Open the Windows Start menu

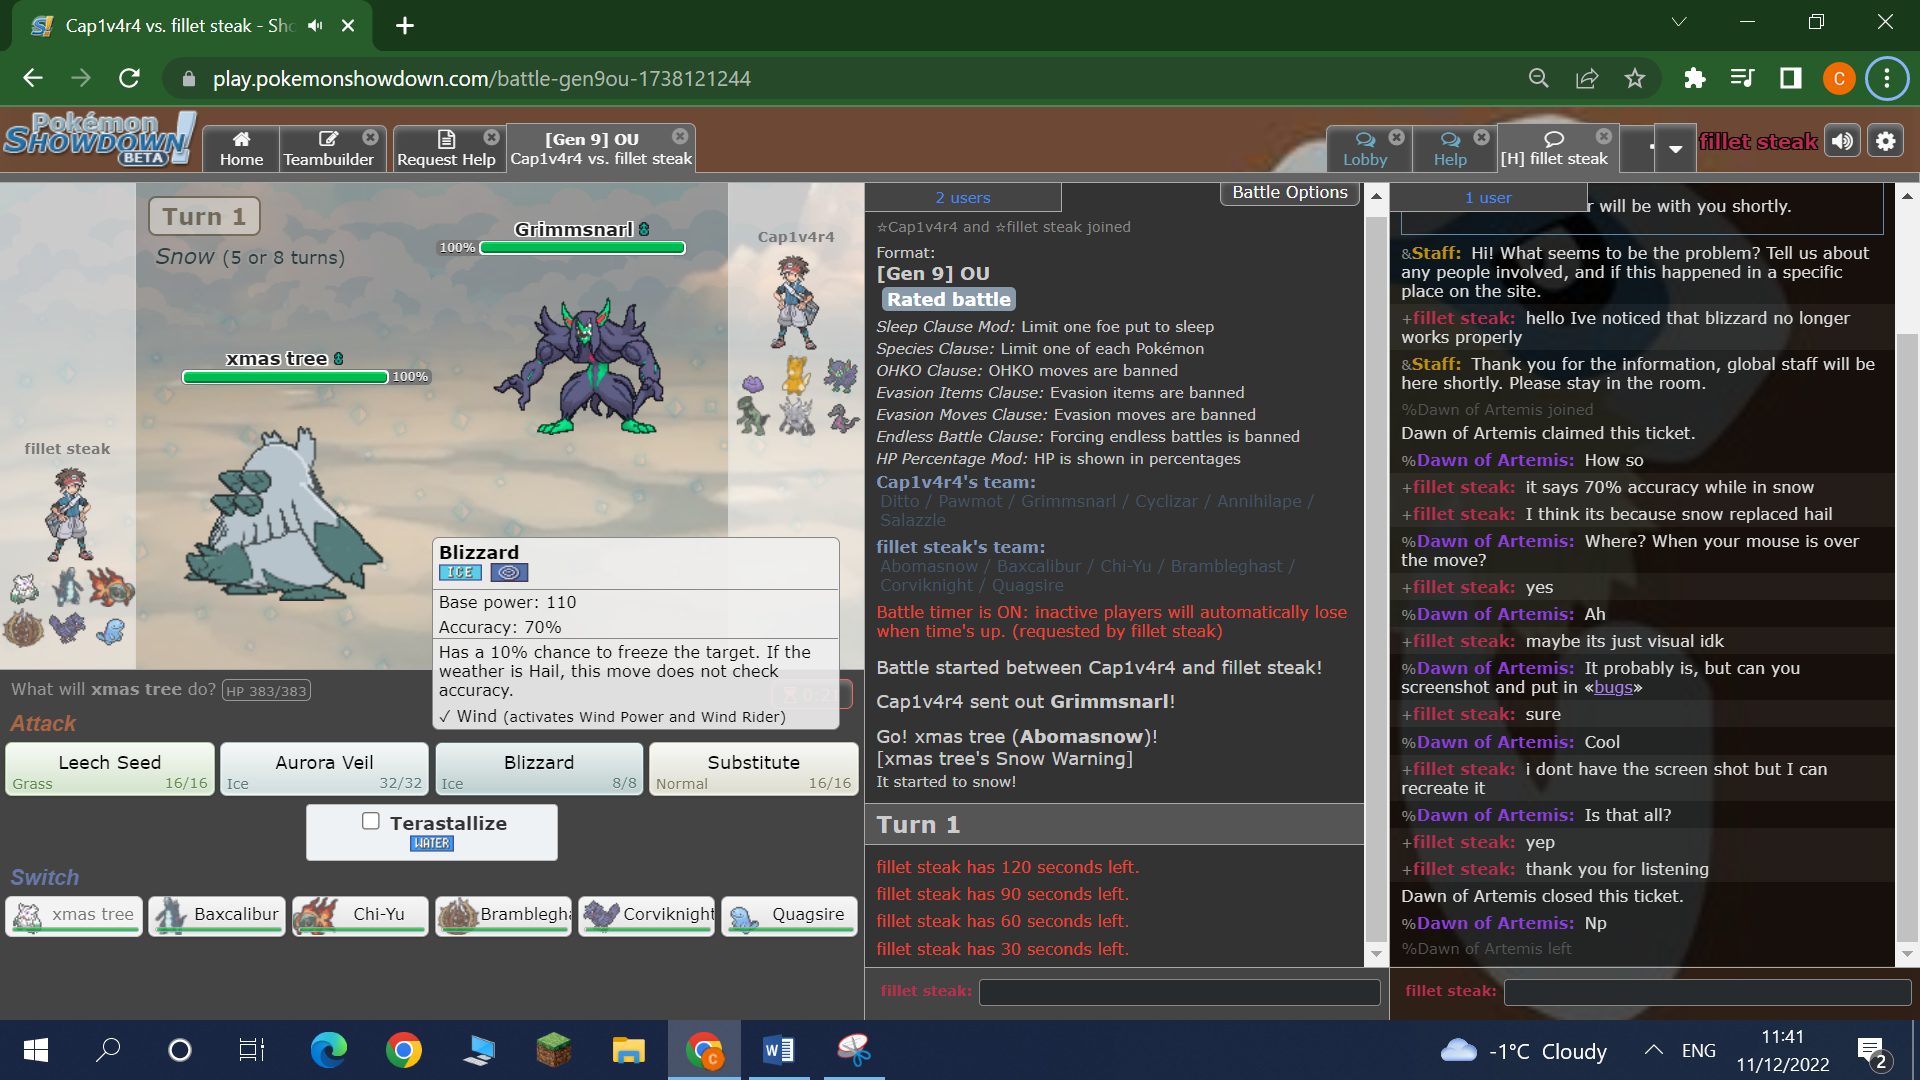pyautogui.click(x=36, y=1050)
